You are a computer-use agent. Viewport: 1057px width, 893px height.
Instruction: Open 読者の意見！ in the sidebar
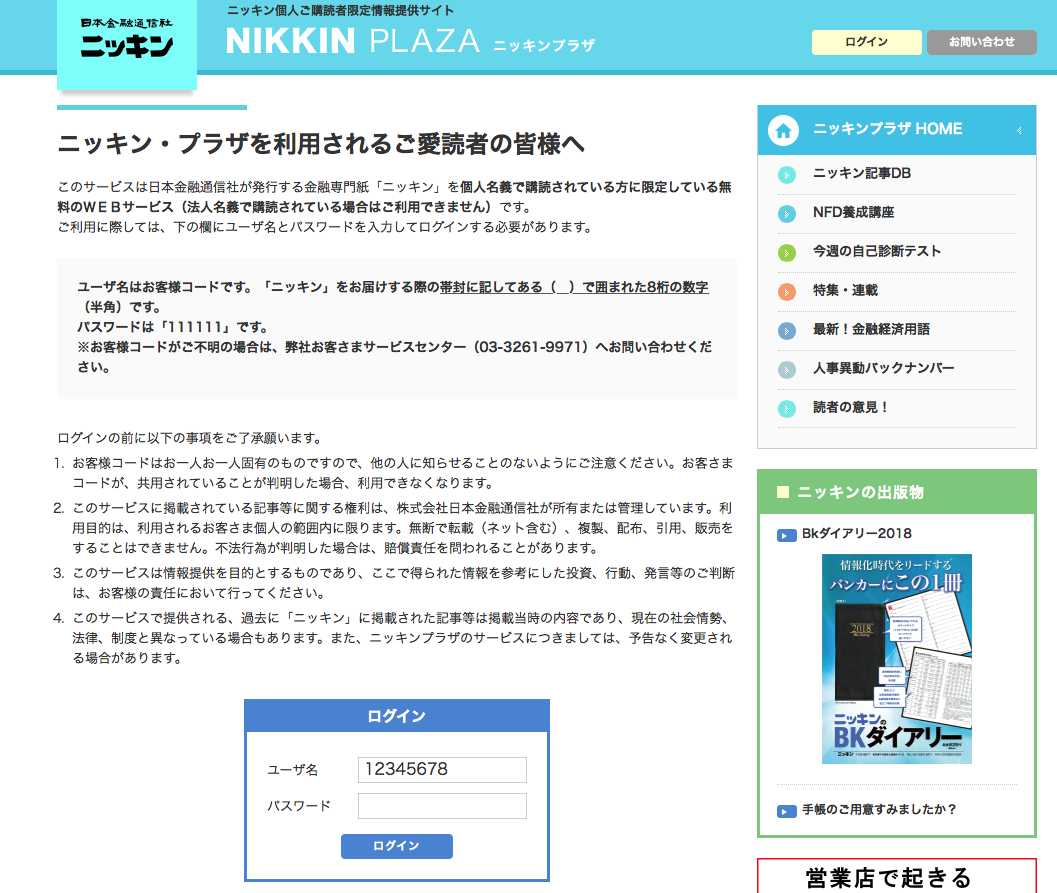pyautogui.click(x=851, y=407)
